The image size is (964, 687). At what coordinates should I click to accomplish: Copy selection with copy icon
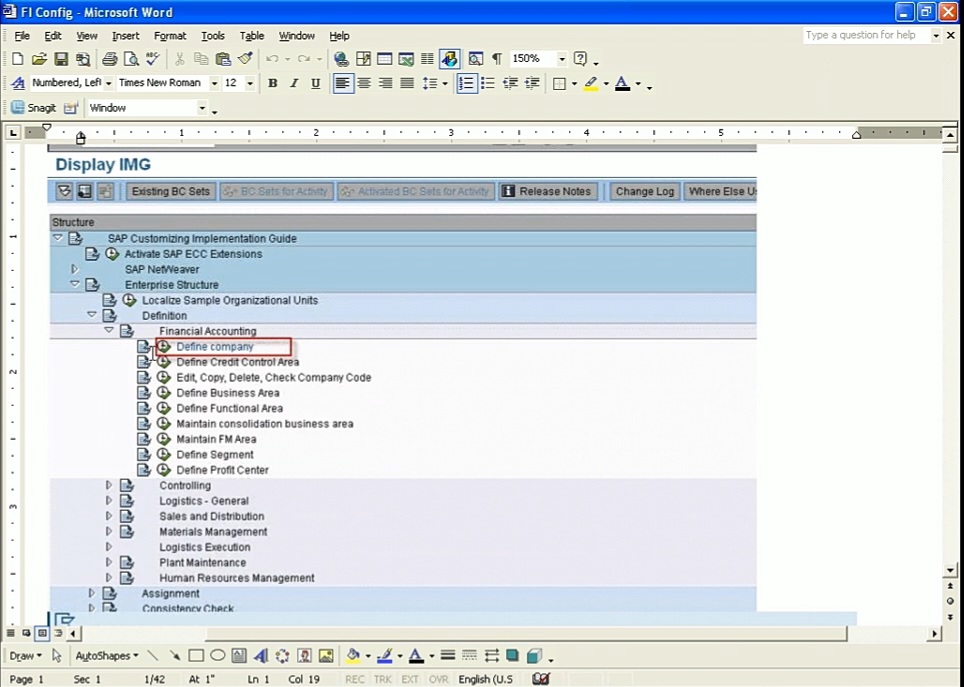pyautogui.click(x=201, y=59)
